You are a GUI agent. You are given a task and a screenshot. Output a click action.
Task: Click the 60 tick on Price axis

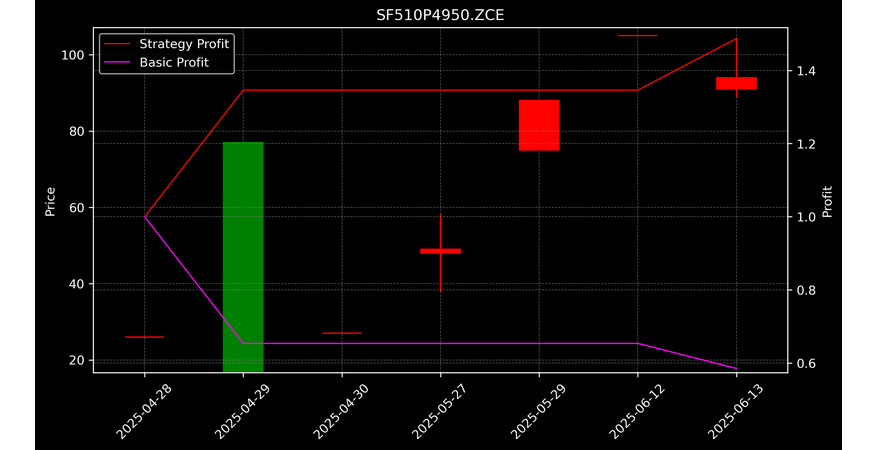pos(77,208)
